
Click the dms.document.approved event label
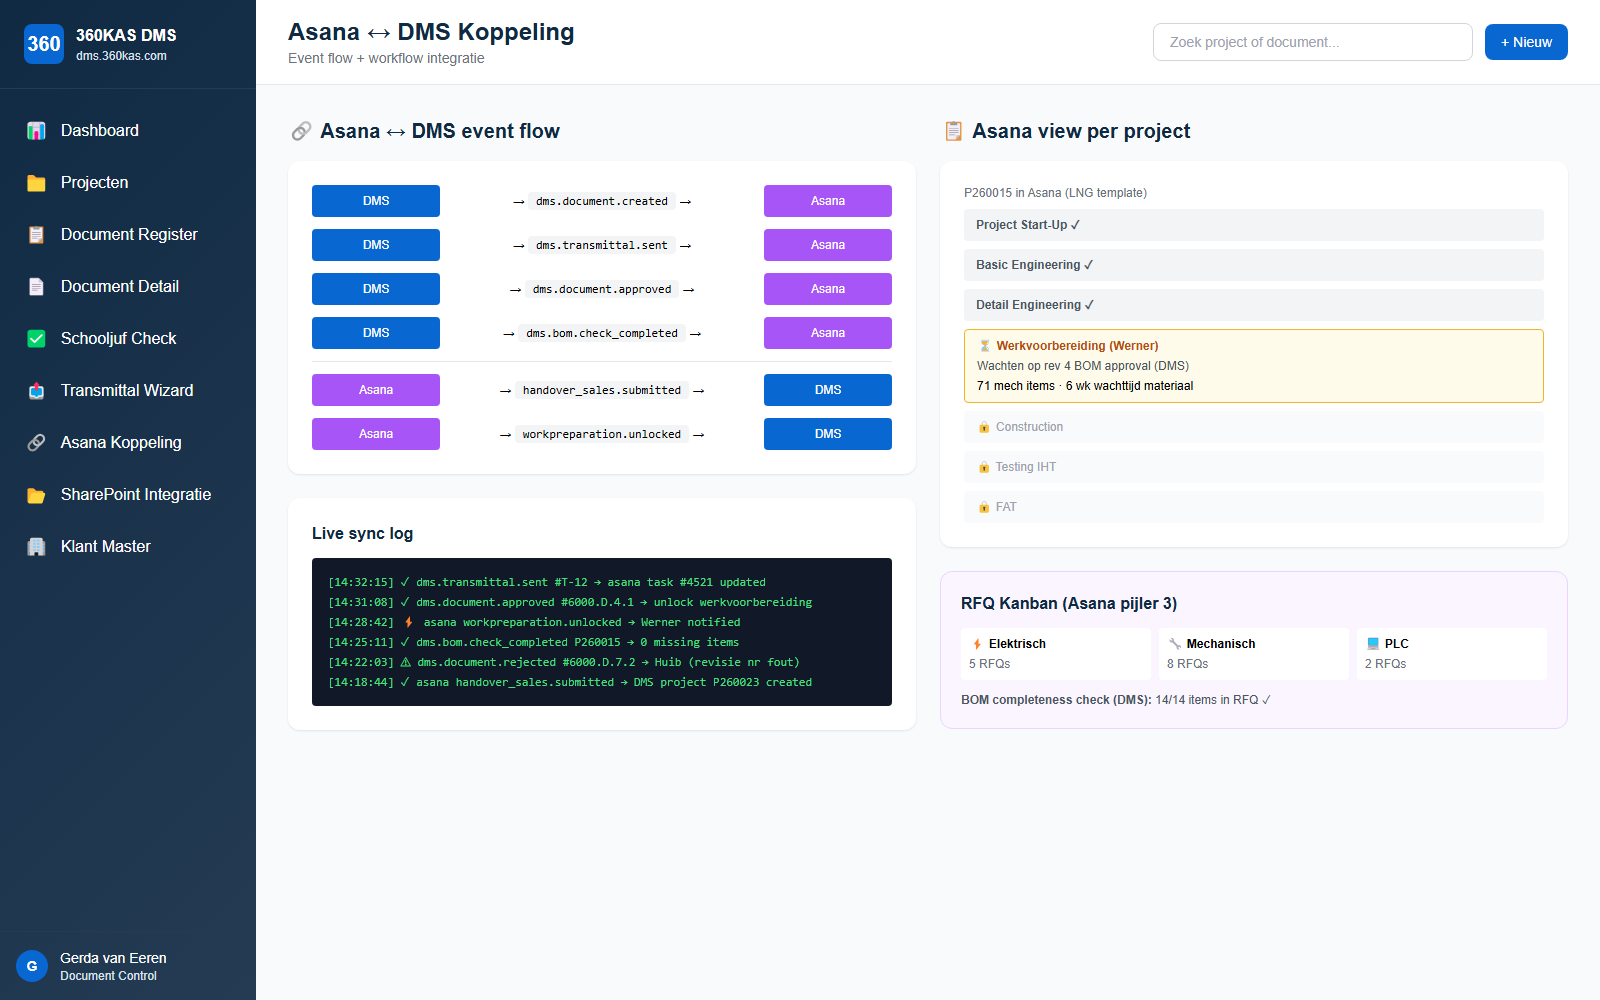(x=602, y=289)
